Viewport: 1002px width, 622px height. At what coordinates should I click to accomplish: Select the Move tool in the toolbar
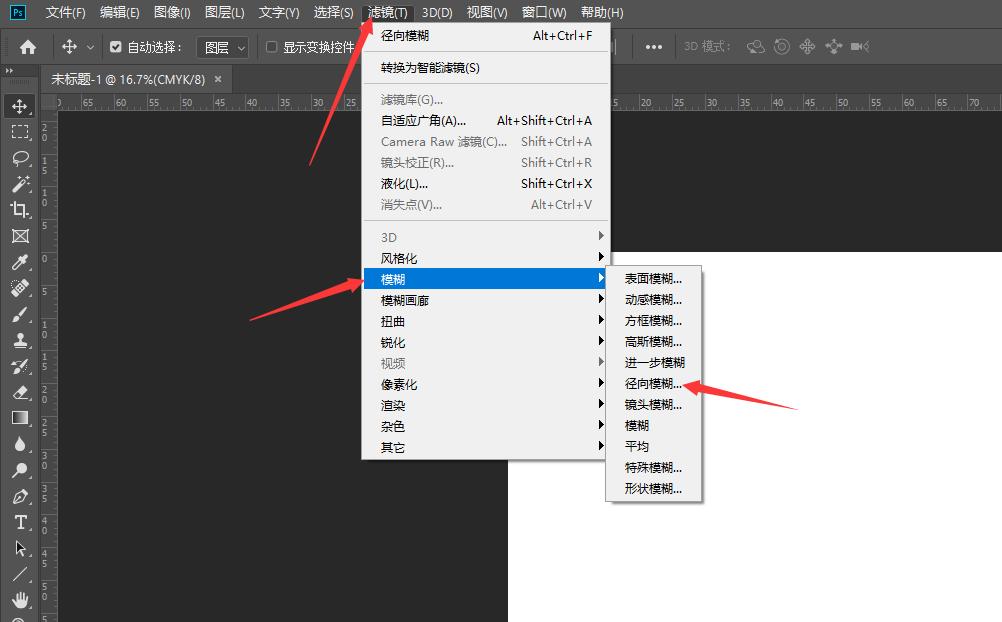20,105
